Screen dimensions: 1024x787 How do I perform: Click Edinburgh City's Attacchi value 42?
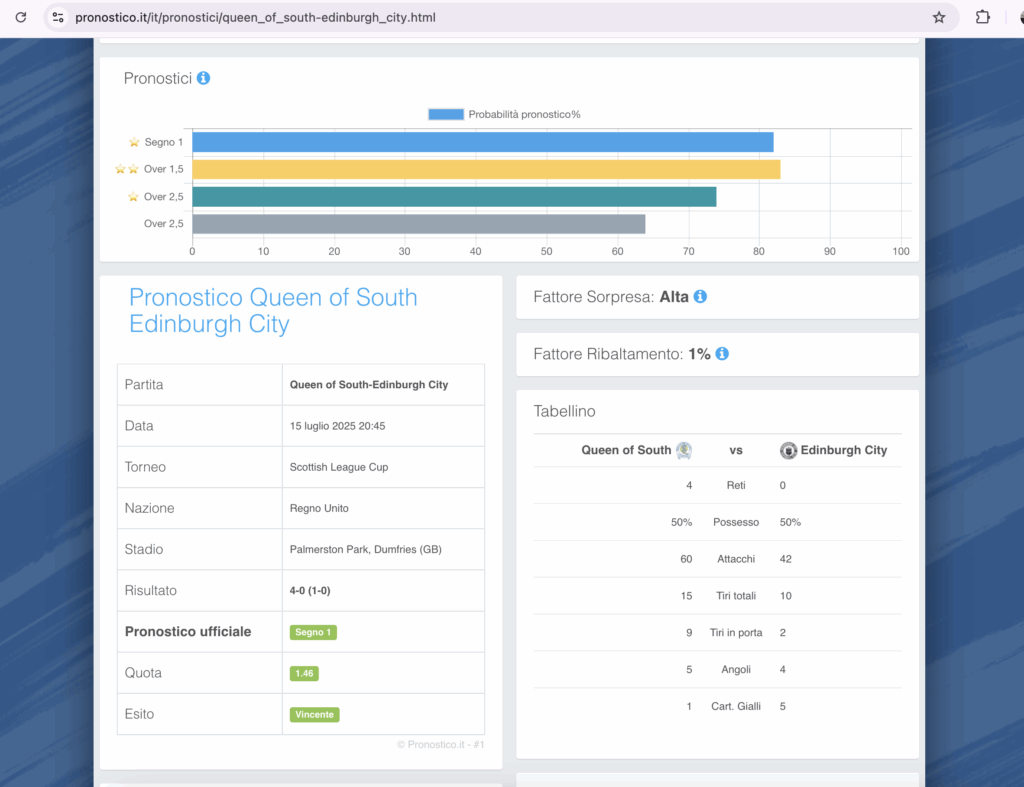tap(786, 559)
